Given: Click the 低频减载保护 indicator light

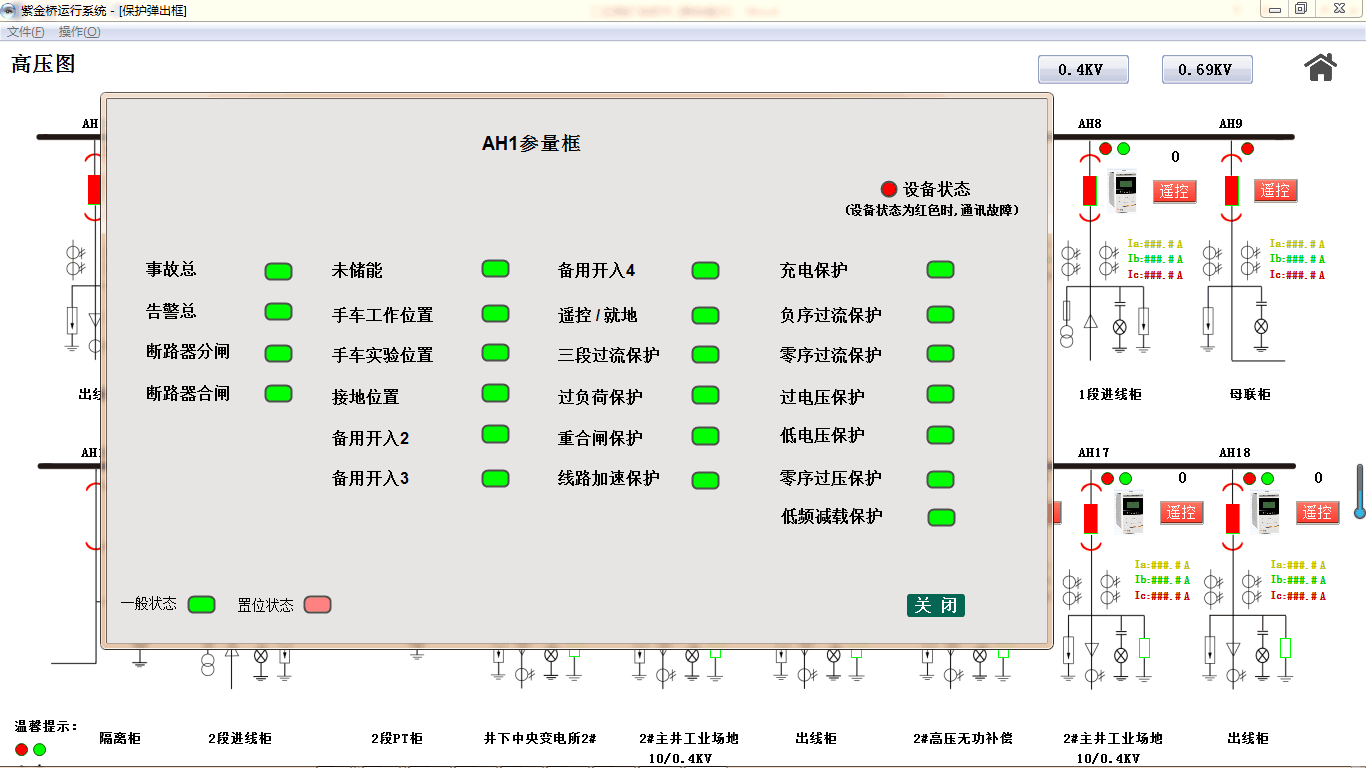Looking at the screenshot, I should [x=941, y=517].
